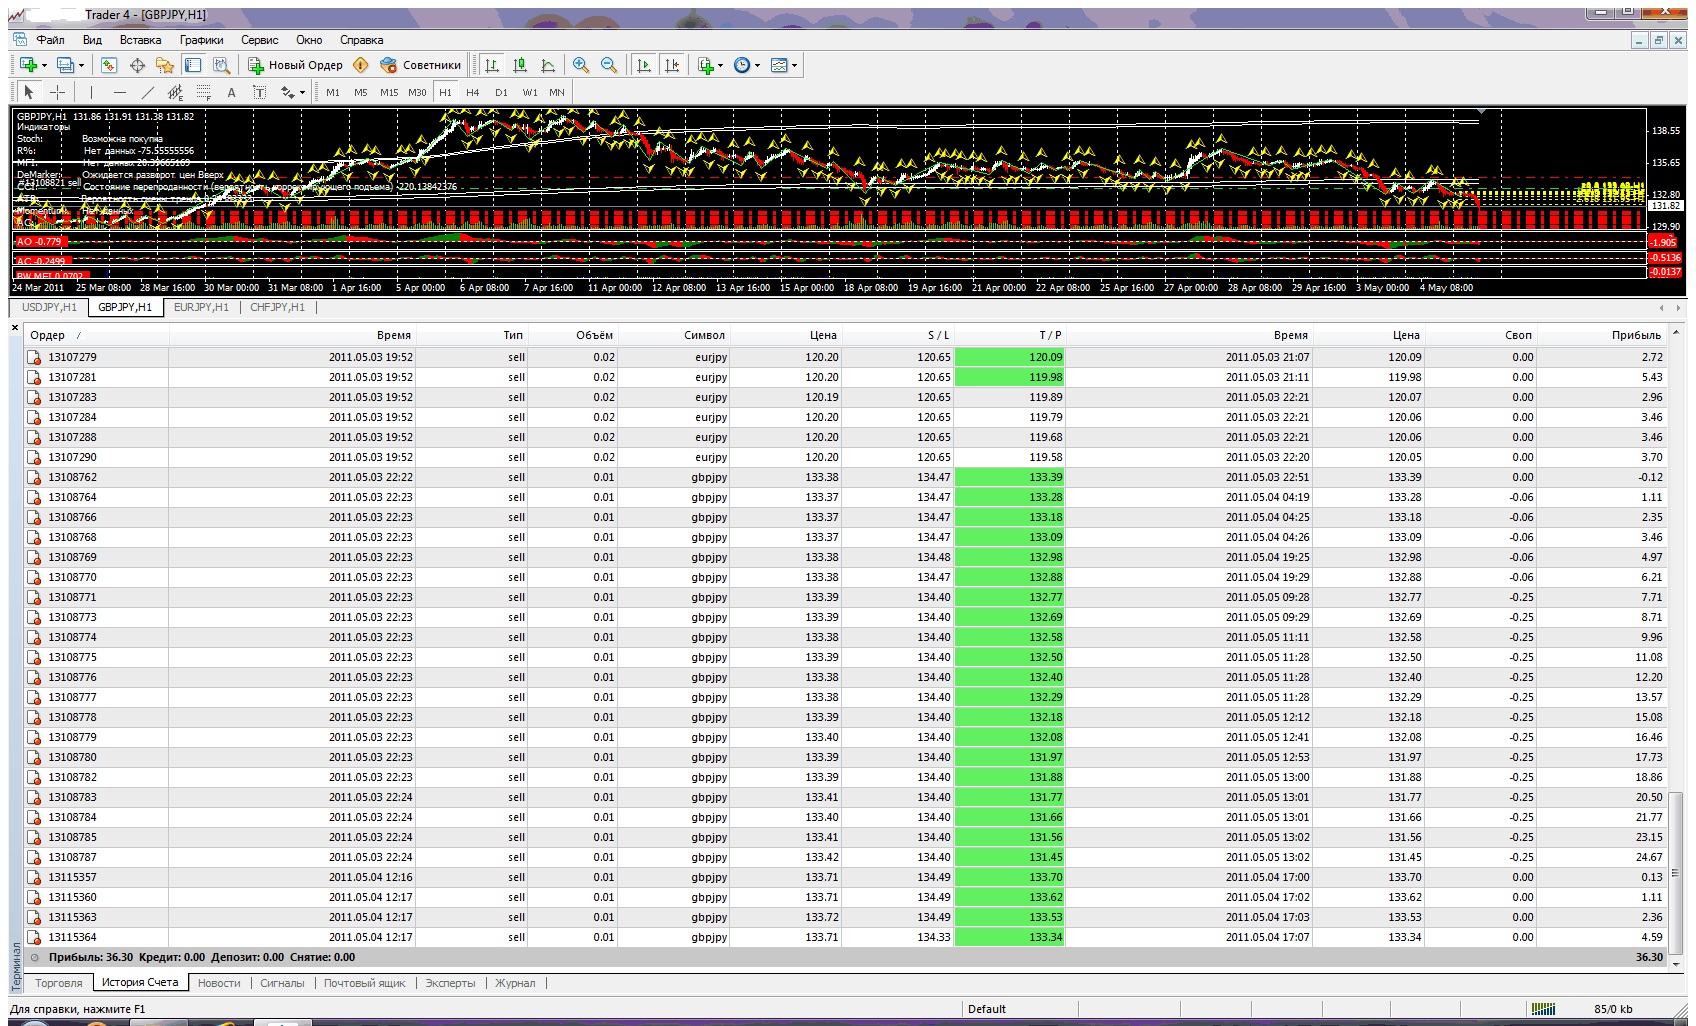Switch to the EURJPY,H1 chart tab
Image resolution: width=1696 pixels, height=1026 pixels.
pyautogui.click(x=201, y=307)
